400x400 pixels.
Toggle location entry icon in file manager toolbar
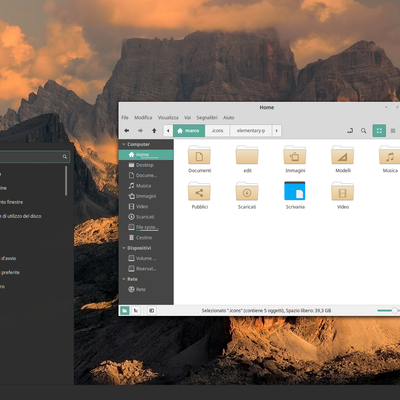click(350, 131)
